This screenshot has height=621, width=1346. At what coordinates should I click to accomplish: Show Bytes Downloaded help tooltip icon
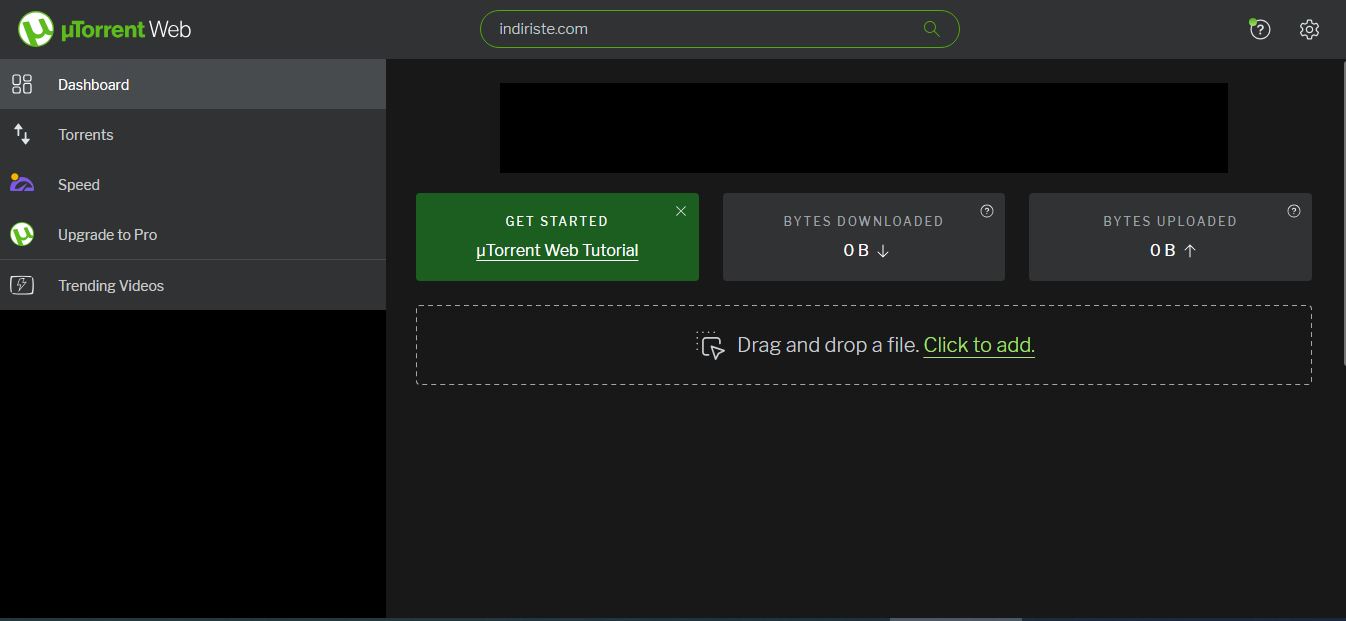(x=987, y=211)
